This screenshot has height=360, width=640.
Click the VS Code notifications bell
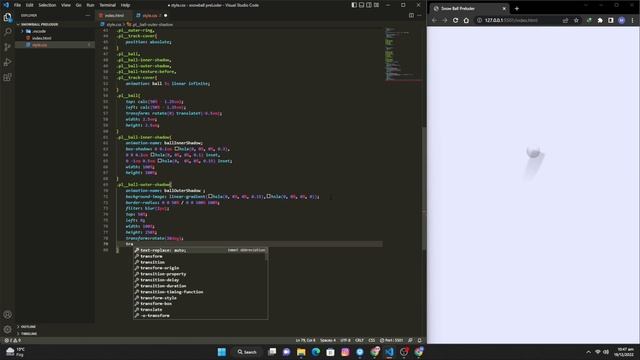point(420,340)
